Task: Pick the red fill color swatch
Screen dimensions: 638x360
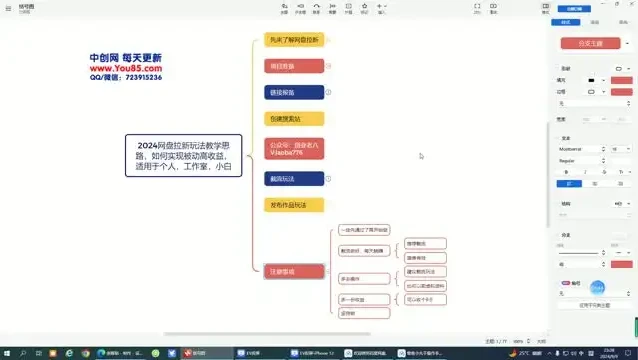Action: click(621, 80)
